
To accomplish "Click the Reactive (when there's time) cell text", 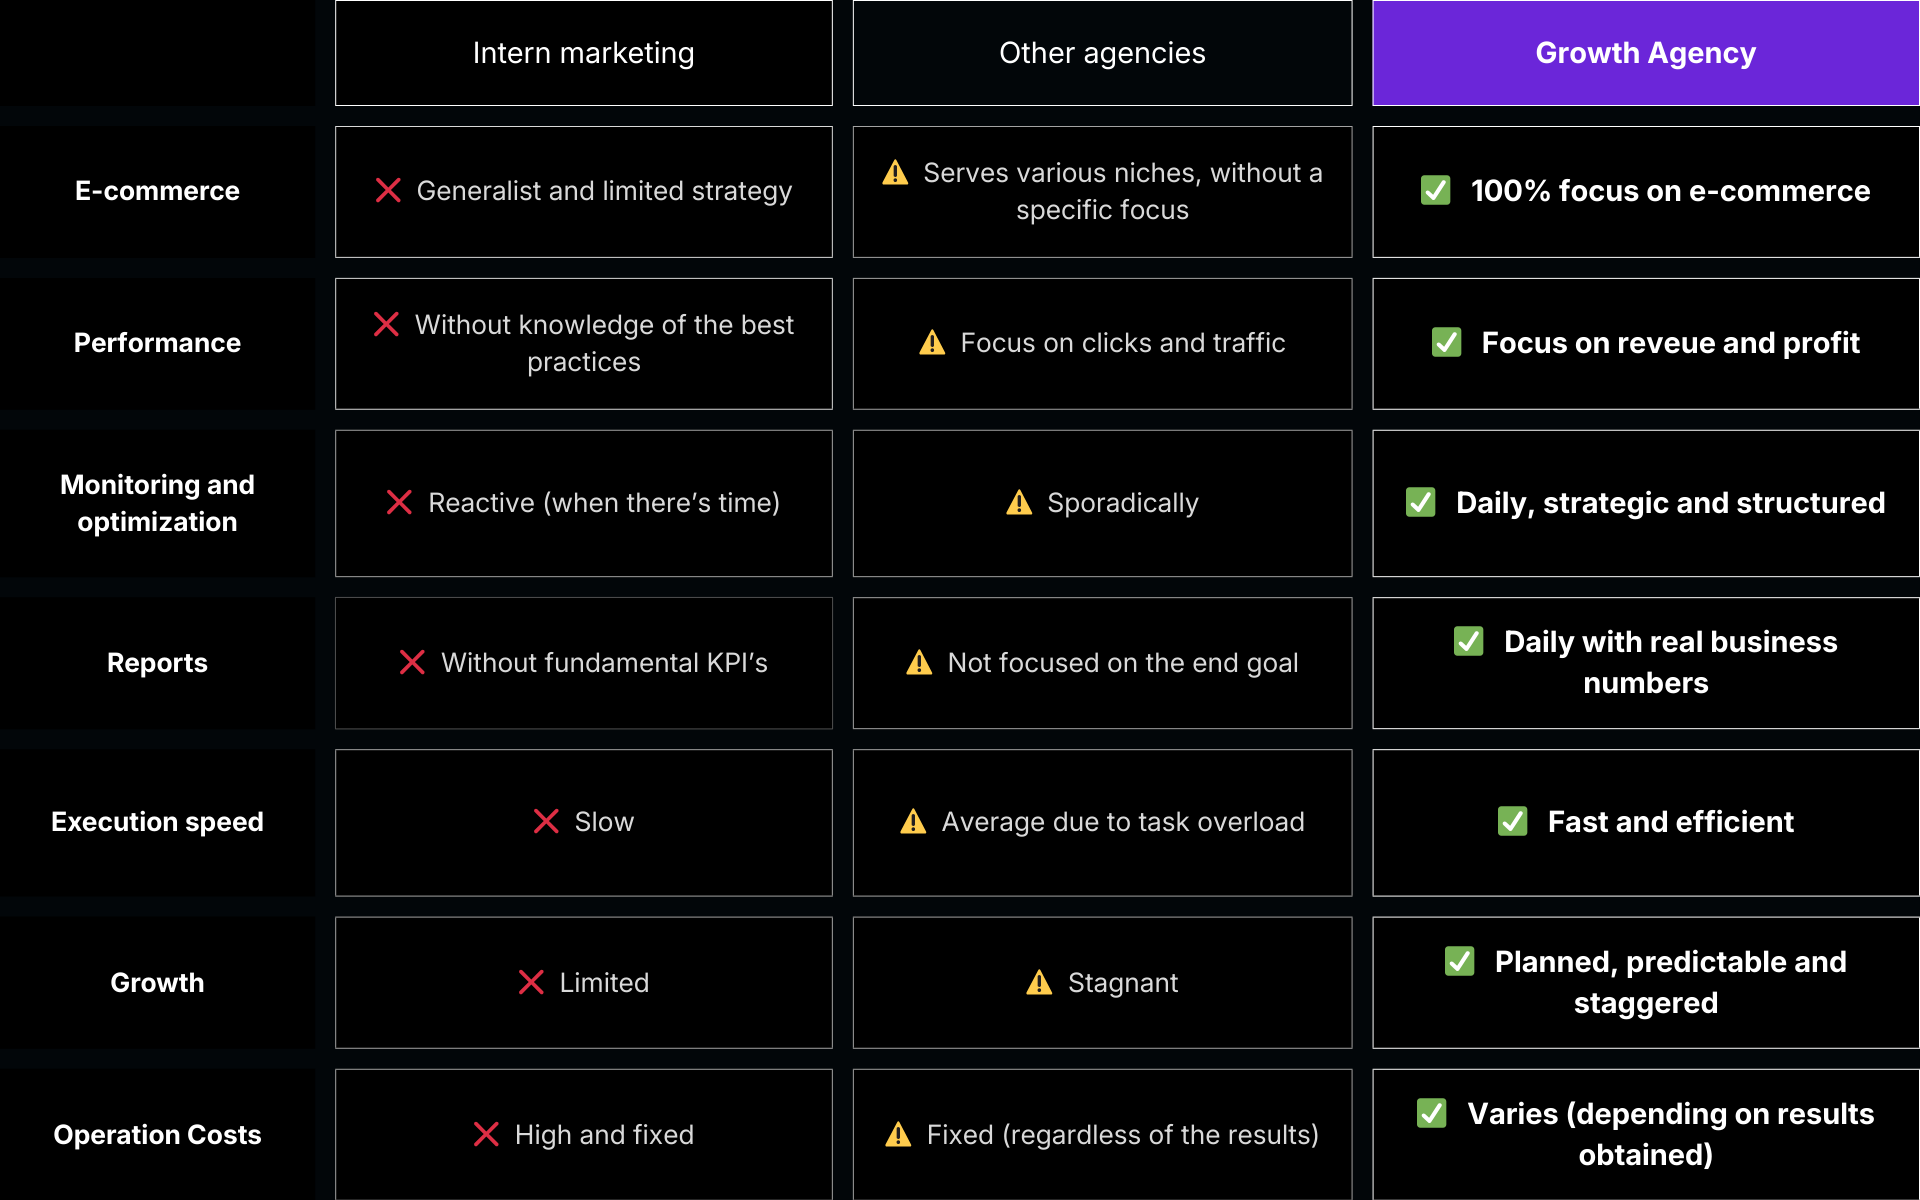I will [x=603, y=503].
